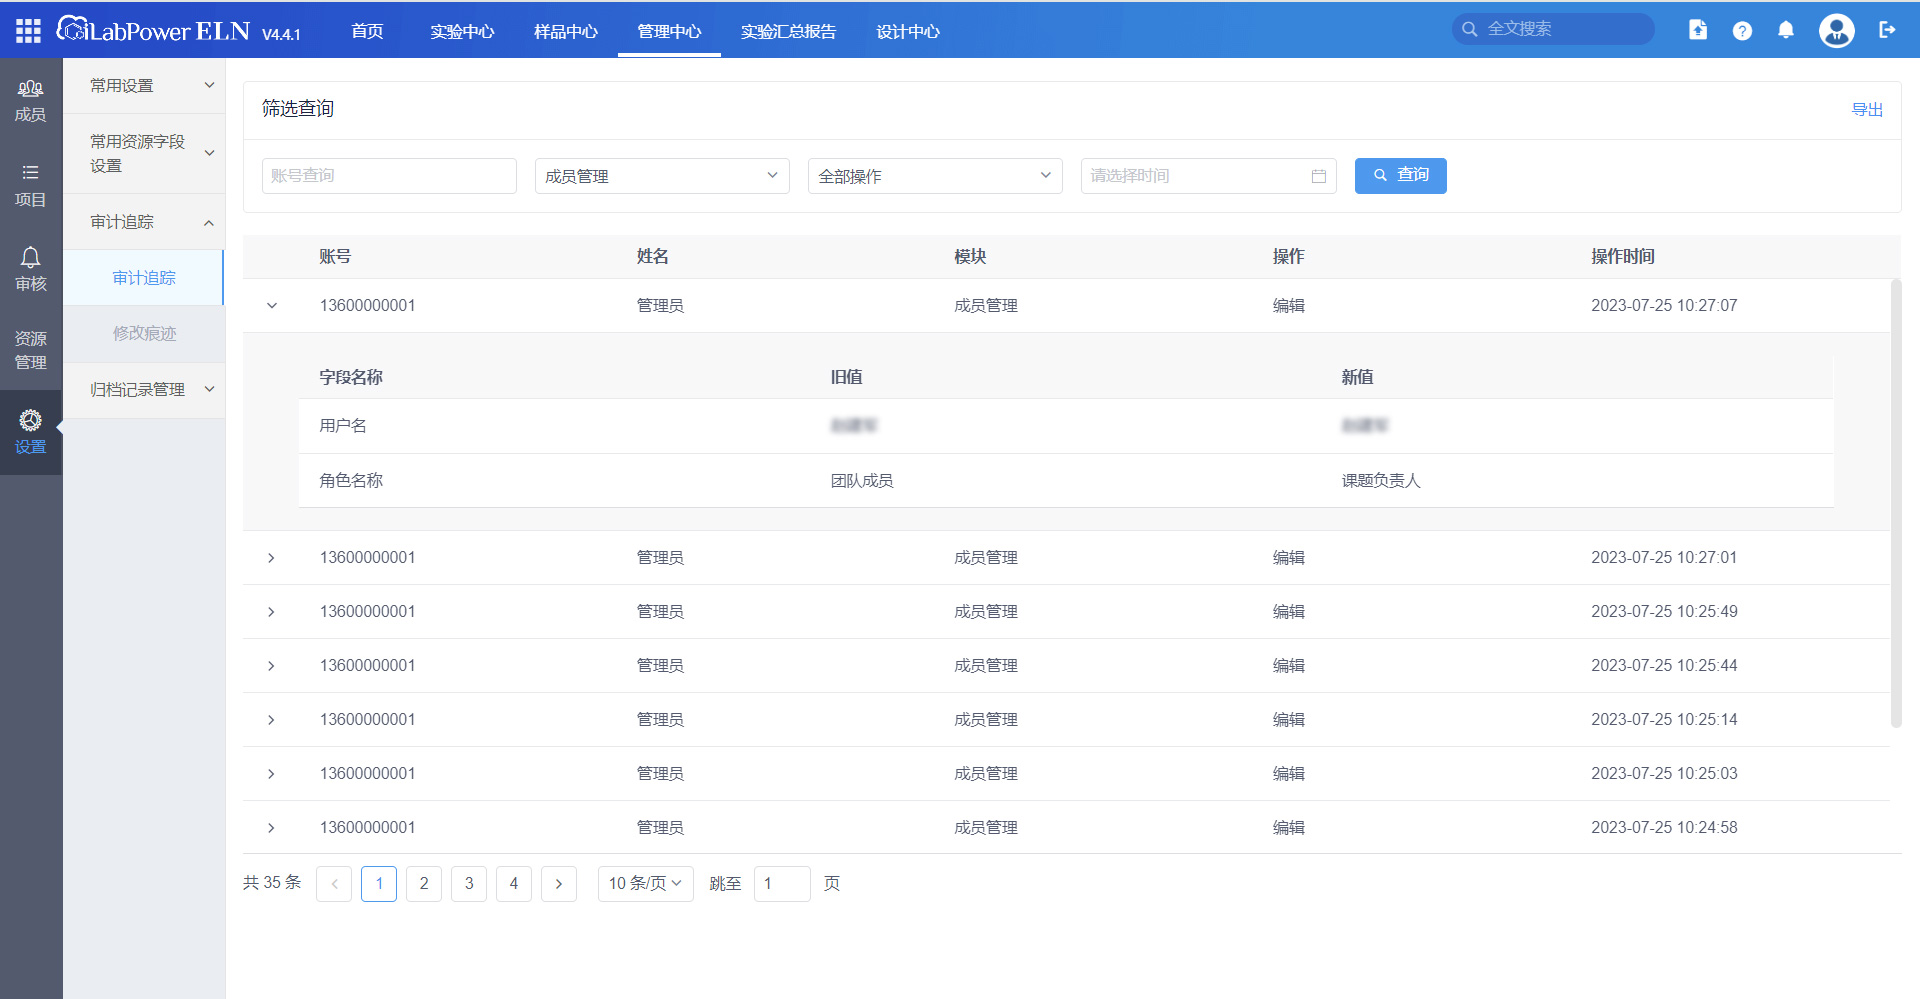Image resolution: width=1920 pixels, height=999 pixels.
Task: Switch to 样品中心 tab
Action: (566, 31)
